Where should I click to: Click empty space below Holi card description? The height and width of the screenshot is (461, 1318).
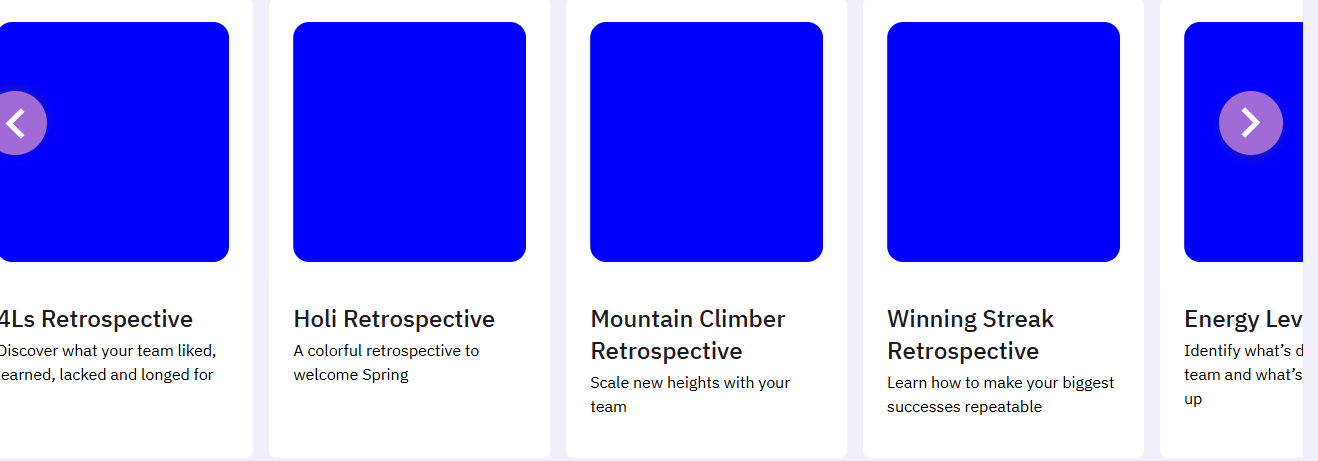[409, 425]
